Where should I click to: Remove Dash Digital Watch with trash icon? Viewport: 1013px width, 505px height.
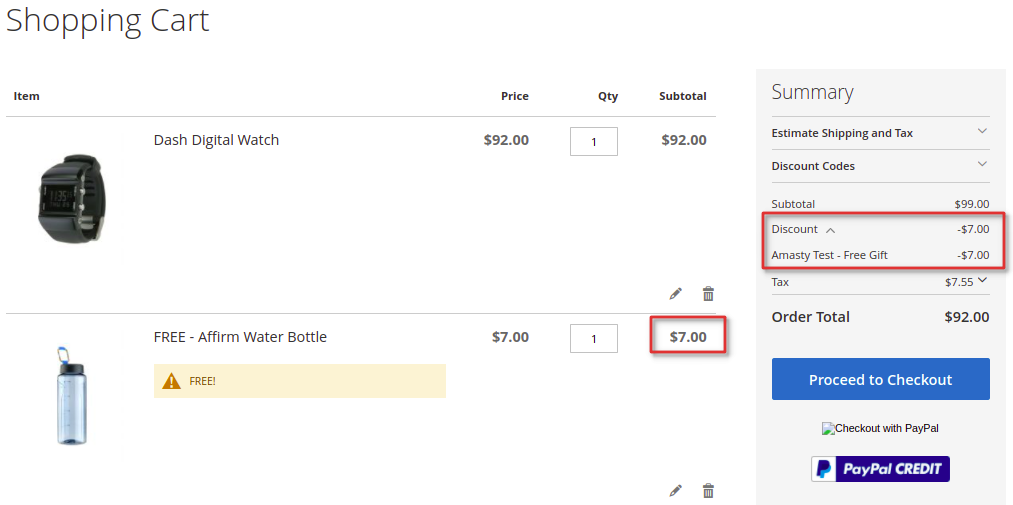(708, 294)
